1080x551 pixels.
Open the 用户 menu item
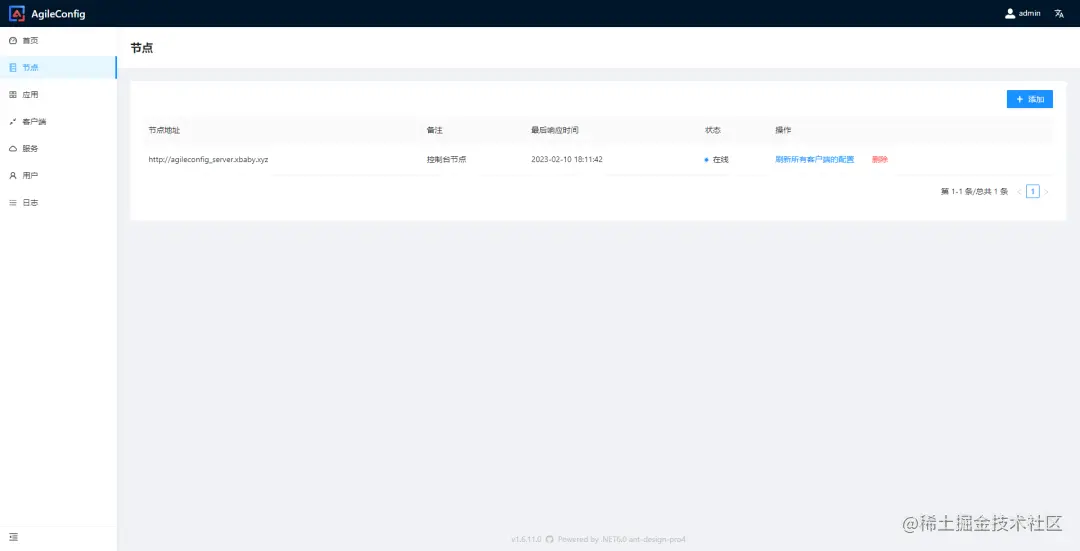pyautogui.click(x=59, y=176)
